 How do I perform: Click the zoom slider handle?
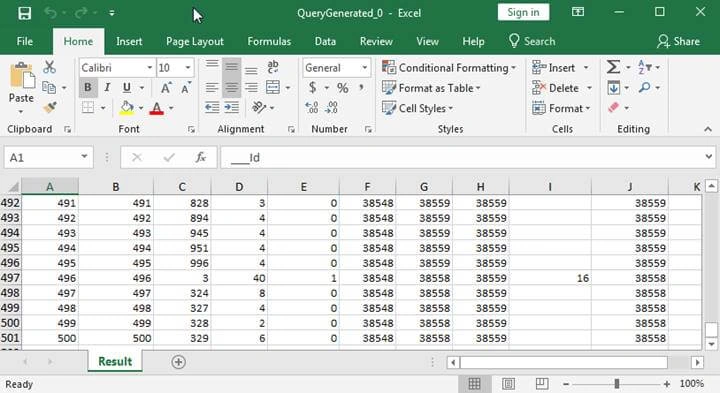click(x=617, y=383)
